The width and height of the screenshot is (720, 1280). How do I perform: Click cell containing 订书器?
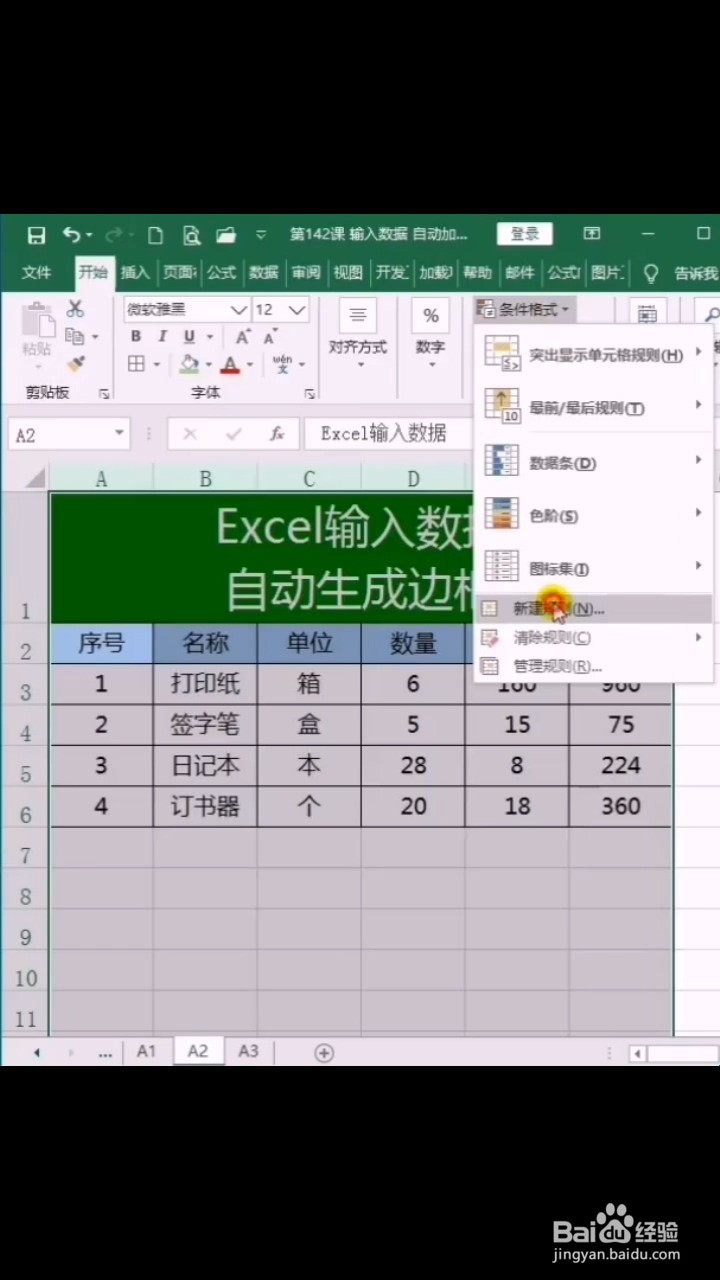pyautogui.click(x=205, y=806)
